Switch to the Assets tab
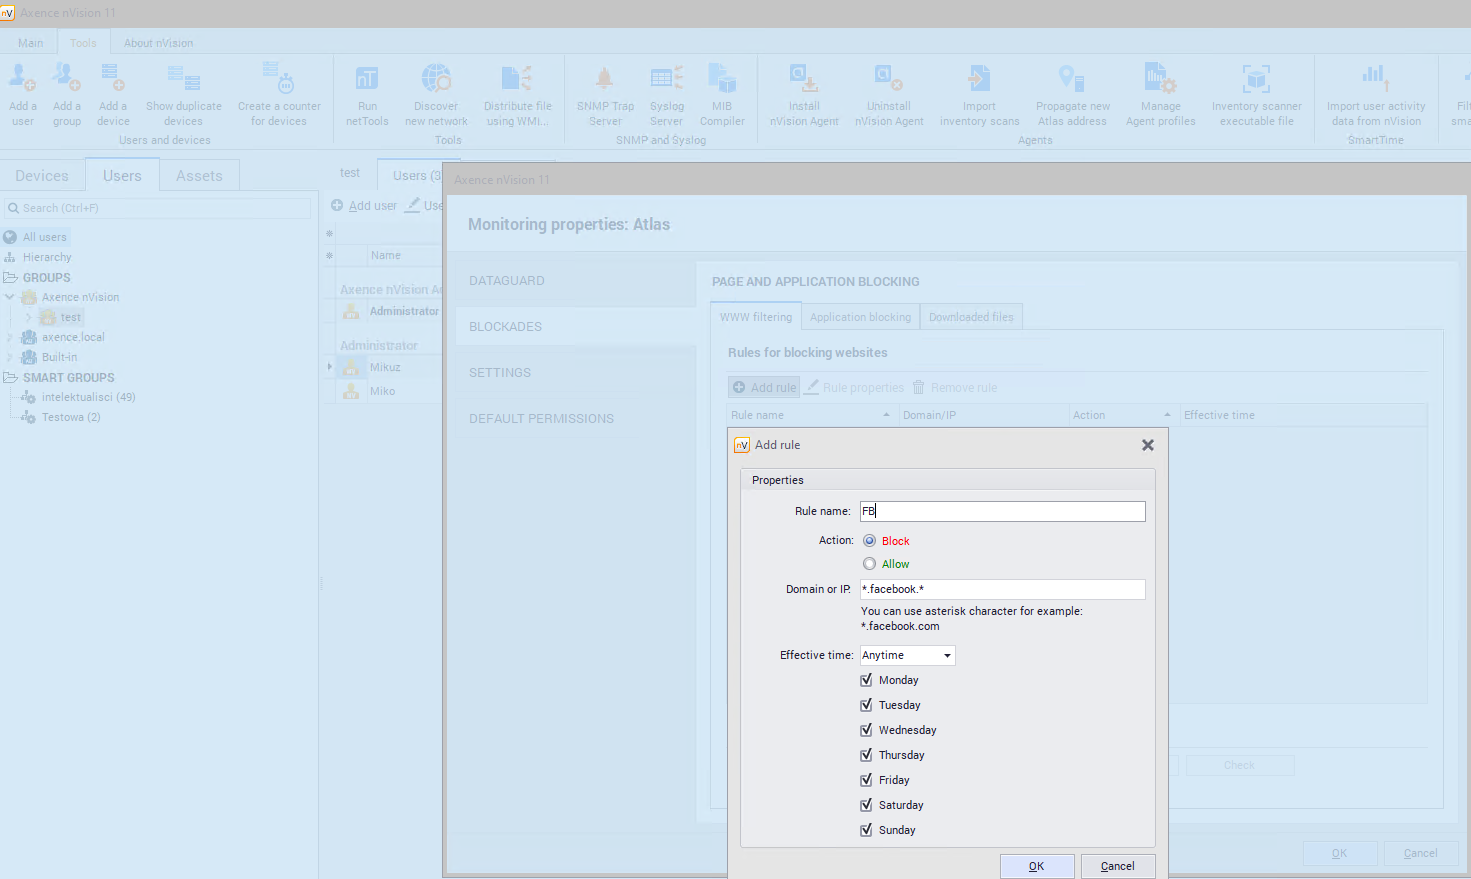 199,176
